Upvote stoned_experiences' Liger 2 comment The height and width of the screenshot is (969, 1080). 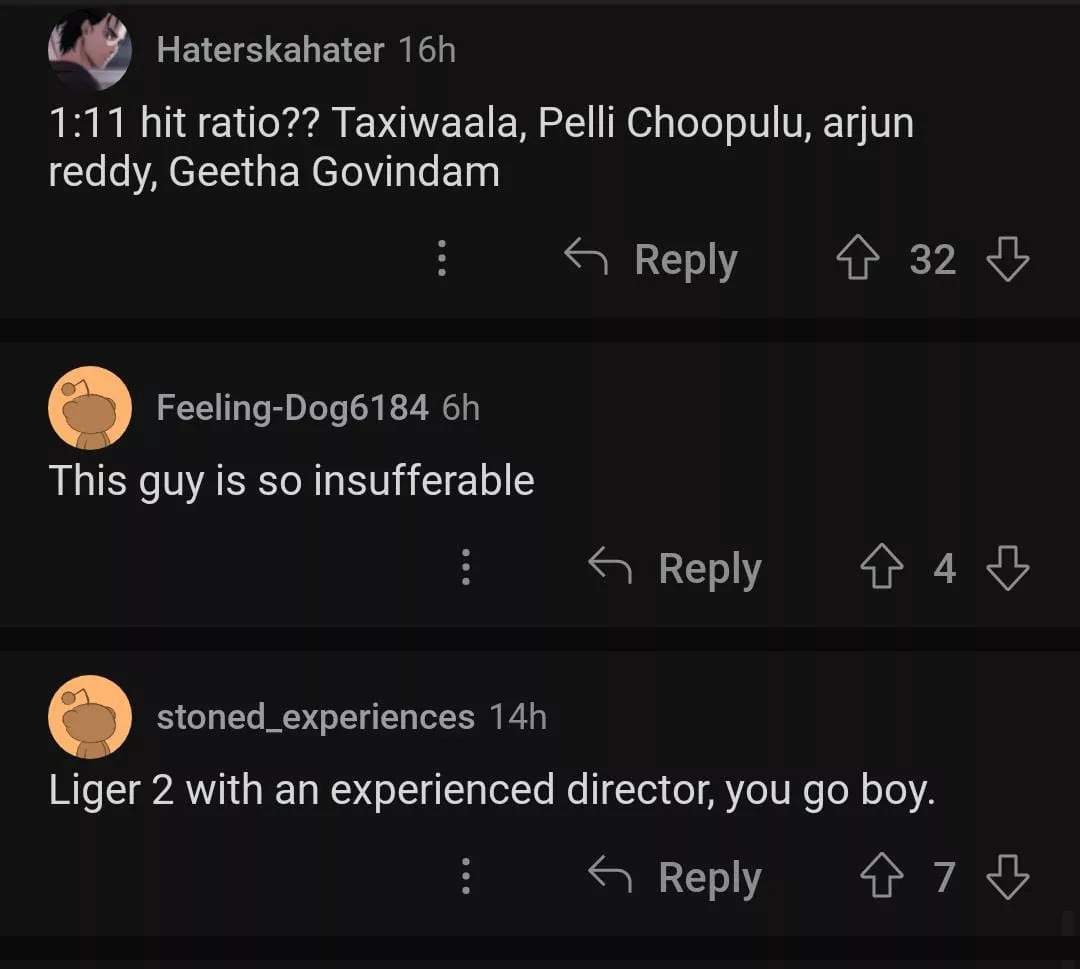click(879, 878)
